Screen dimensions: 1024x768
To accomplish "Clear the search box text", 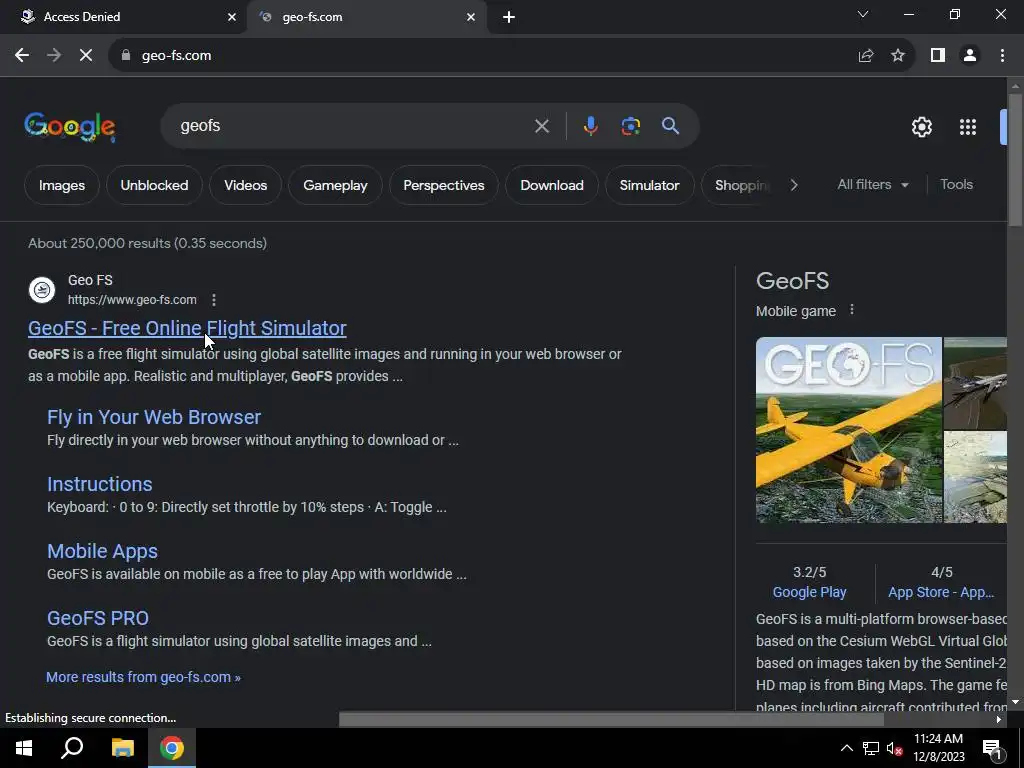I will [x=542, y=126].
